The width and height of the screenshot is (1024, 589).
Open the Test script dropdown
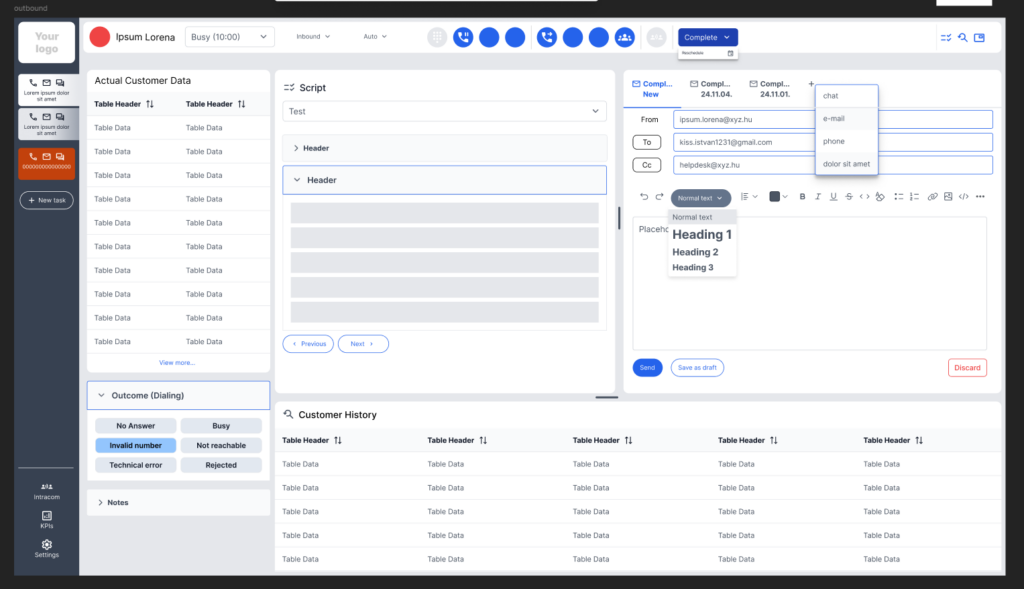(444, 112)
